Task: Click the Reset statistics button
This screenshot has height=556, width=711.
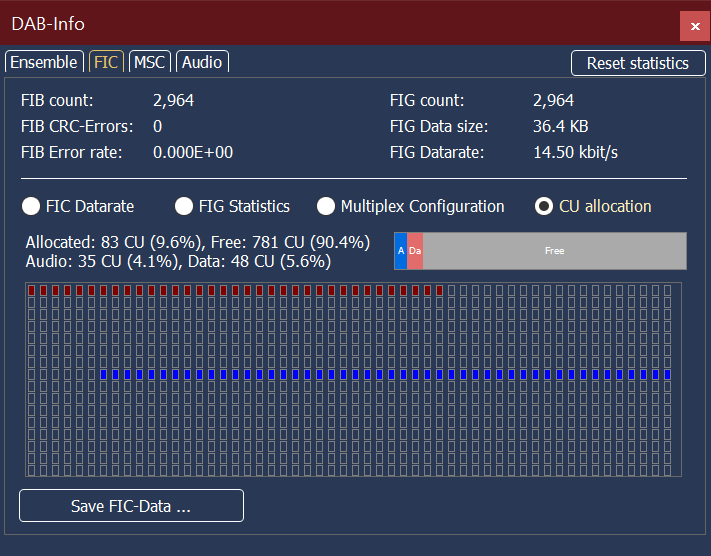Action: coord(637,63)
